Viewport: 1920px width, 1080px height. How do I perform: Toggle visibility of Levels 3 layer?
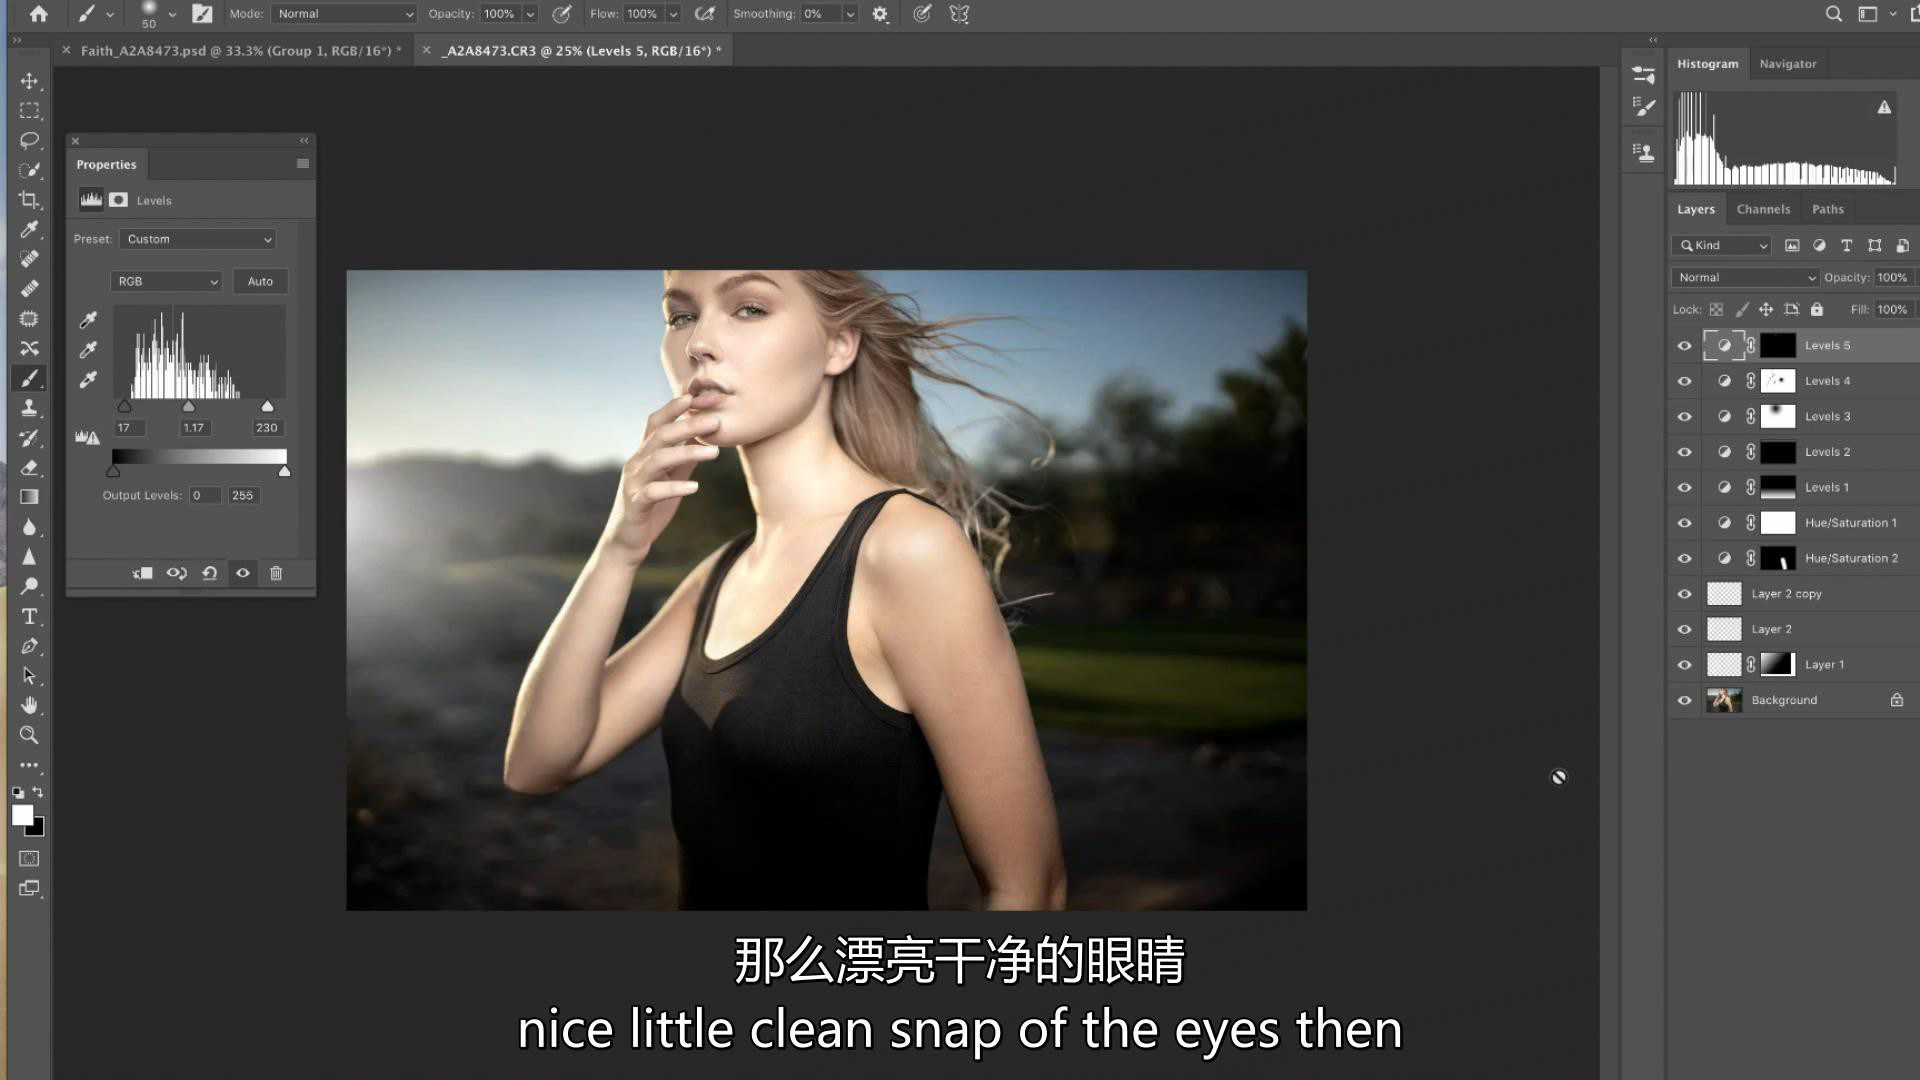coord(1684,417)
